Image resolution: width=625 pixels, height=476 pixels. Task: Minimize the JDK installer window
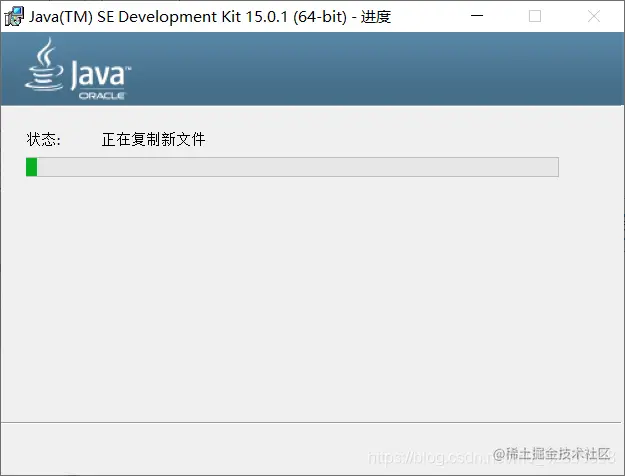[477, 16]
